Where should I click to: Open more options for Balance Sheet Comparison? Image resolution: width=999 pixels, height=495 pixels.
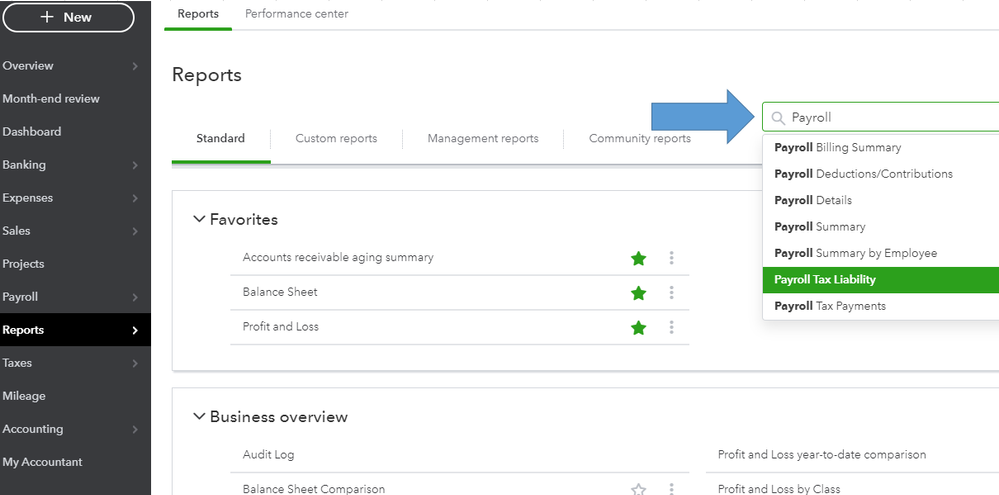click(671, 489)
